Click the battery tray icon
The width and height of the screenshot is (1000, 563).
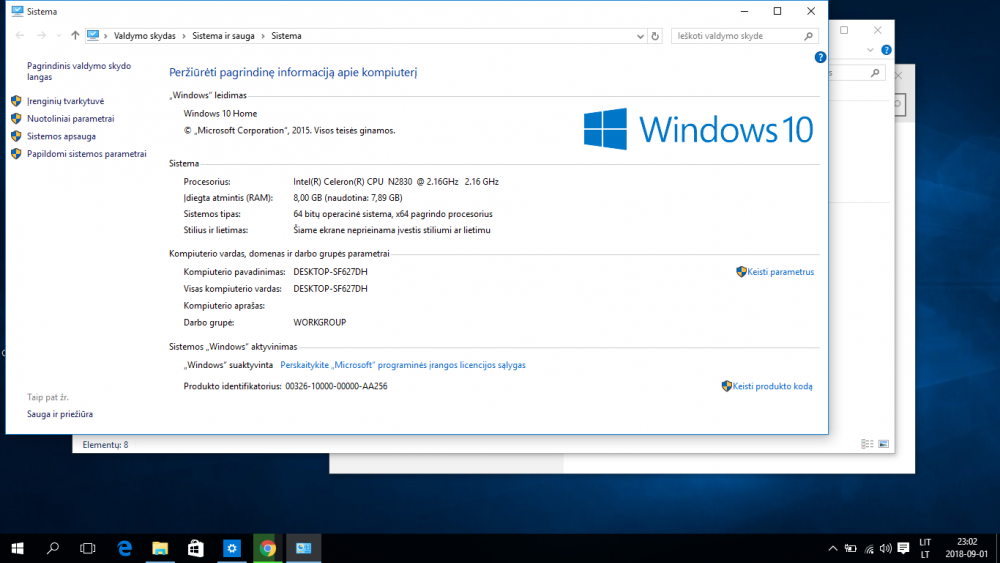[x=851, y=548]
